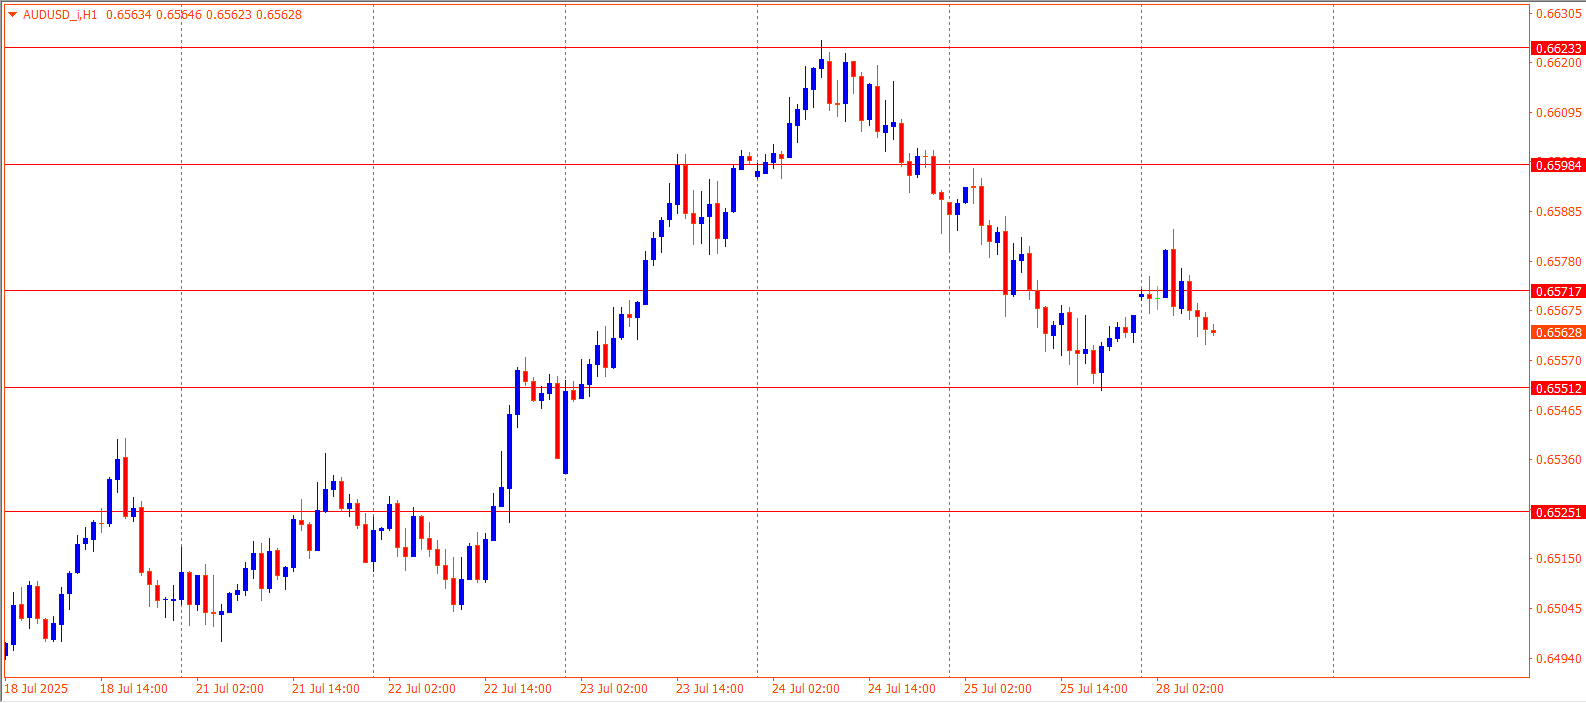Image resolution: width=1586 pixels, height=703 pixels.
Task: Click the 0.65360 price scale value
Action: [1558, 460]
